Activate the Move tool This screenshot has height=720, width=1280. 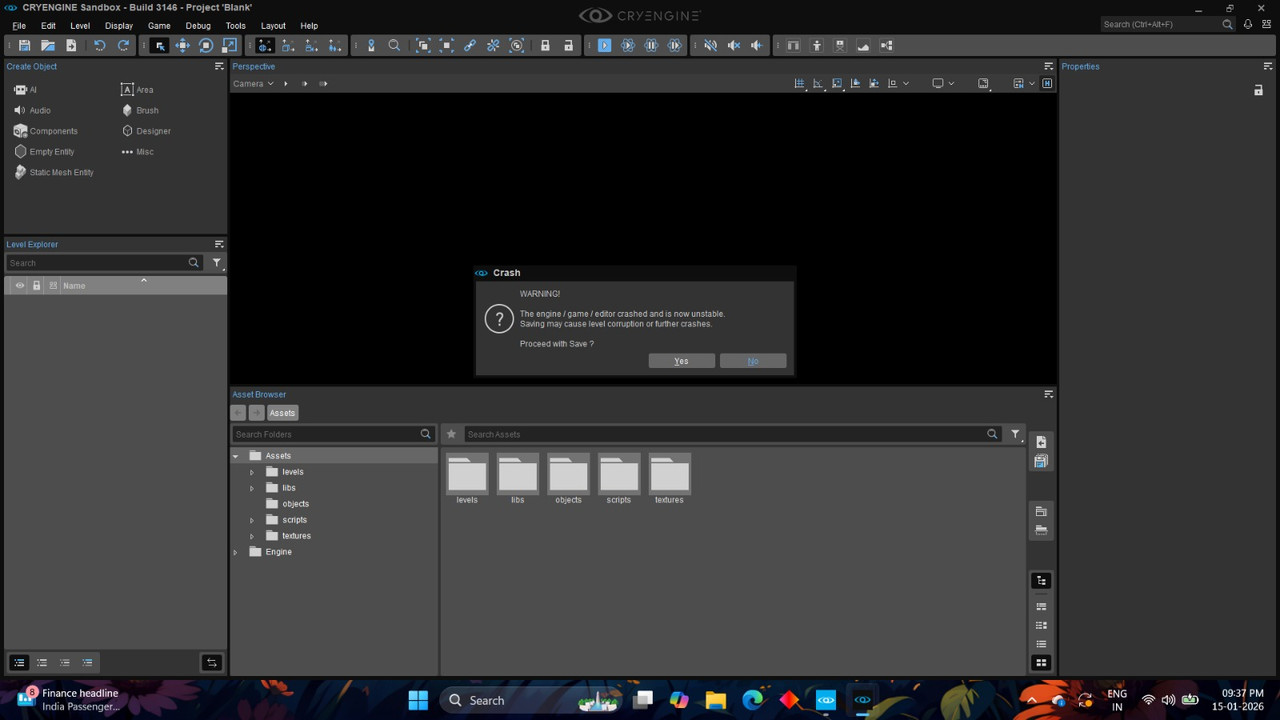point(182,46)
